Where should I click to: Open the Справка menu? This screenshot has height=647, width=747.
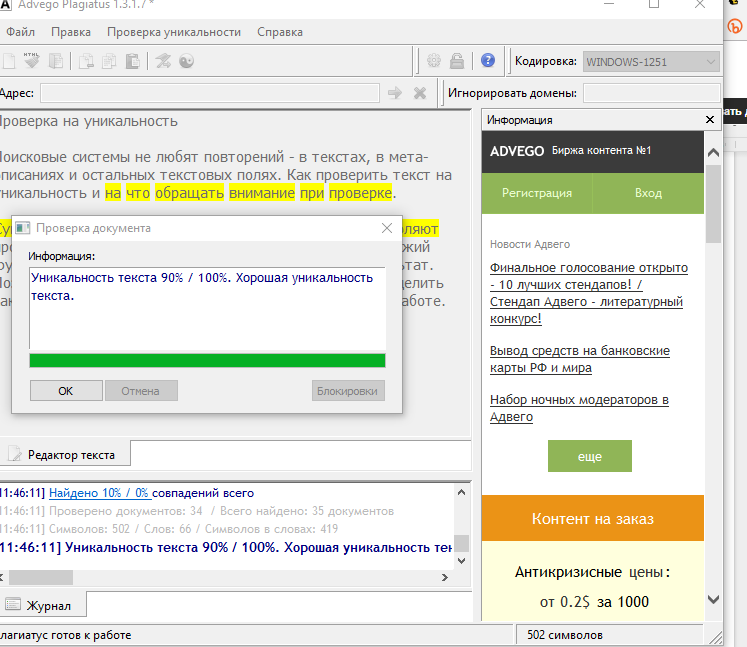click(x=280, y=32)
